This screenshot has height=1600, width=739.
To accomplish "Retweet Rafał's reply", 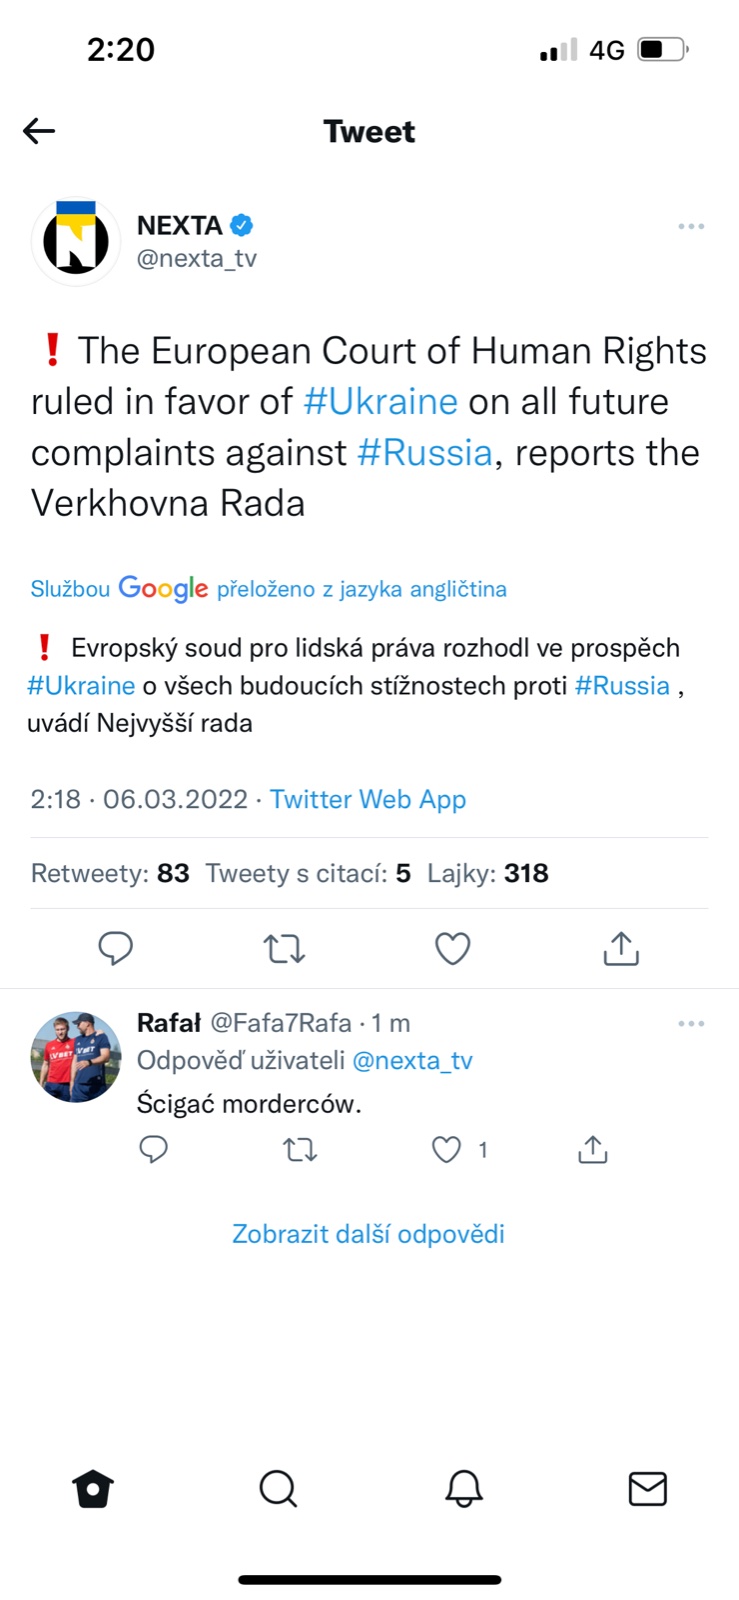I will click(x=300, y=1150).
